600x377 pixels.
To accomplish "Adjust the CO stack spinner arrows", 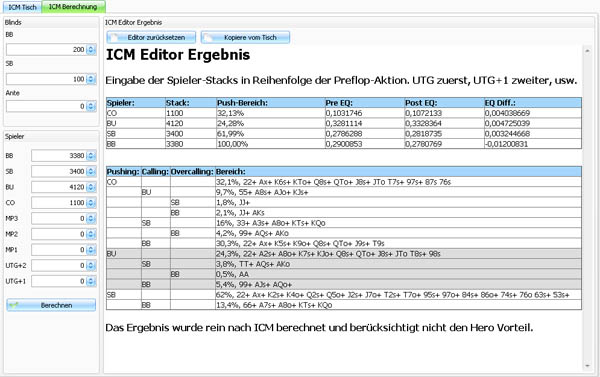I will tap(91, 202).
